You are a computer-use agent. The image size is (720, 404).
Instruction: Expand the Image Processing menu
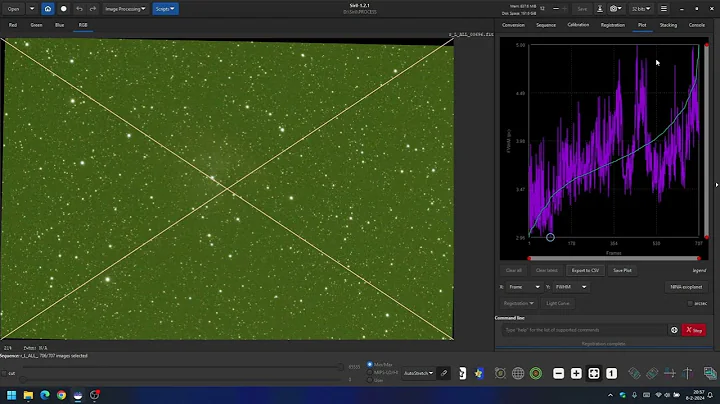coord(124,9)
